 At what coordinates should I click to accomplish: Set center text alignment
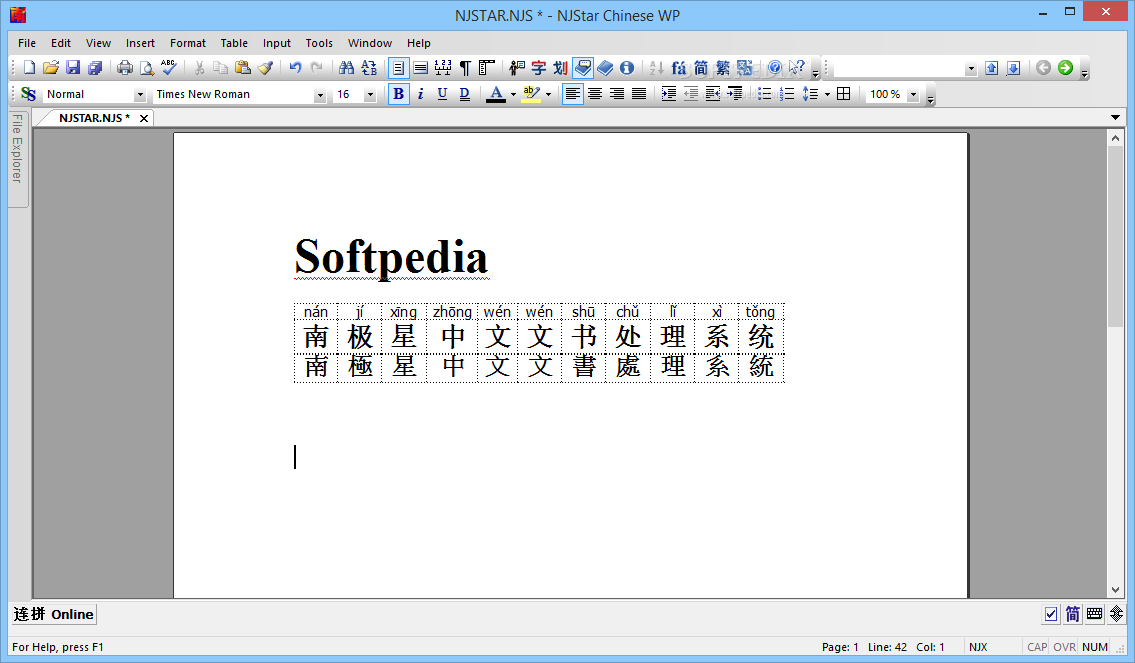[x=595, y=94]
